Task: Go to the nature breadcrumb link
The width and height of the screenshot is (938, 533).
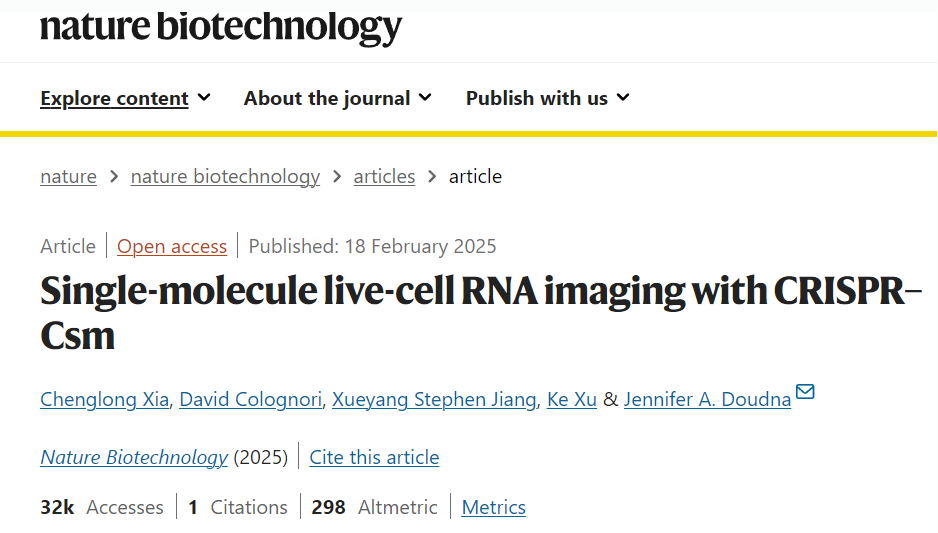Action: [68, 177]
